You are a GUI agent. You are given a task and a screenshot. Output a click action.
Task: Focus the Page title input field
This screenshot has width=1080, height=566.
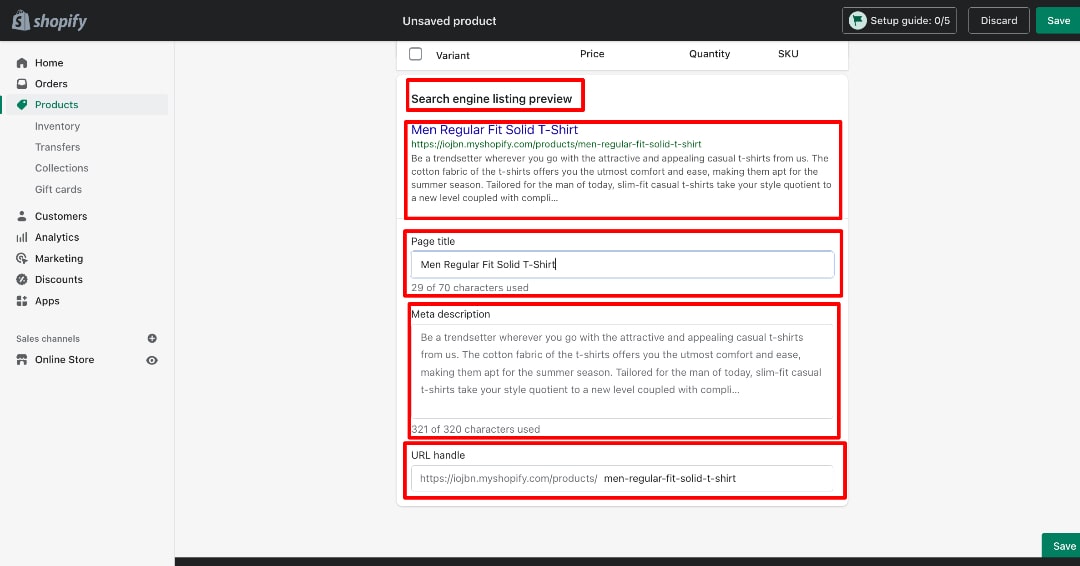pyautogui.click(x=622, y=264)
